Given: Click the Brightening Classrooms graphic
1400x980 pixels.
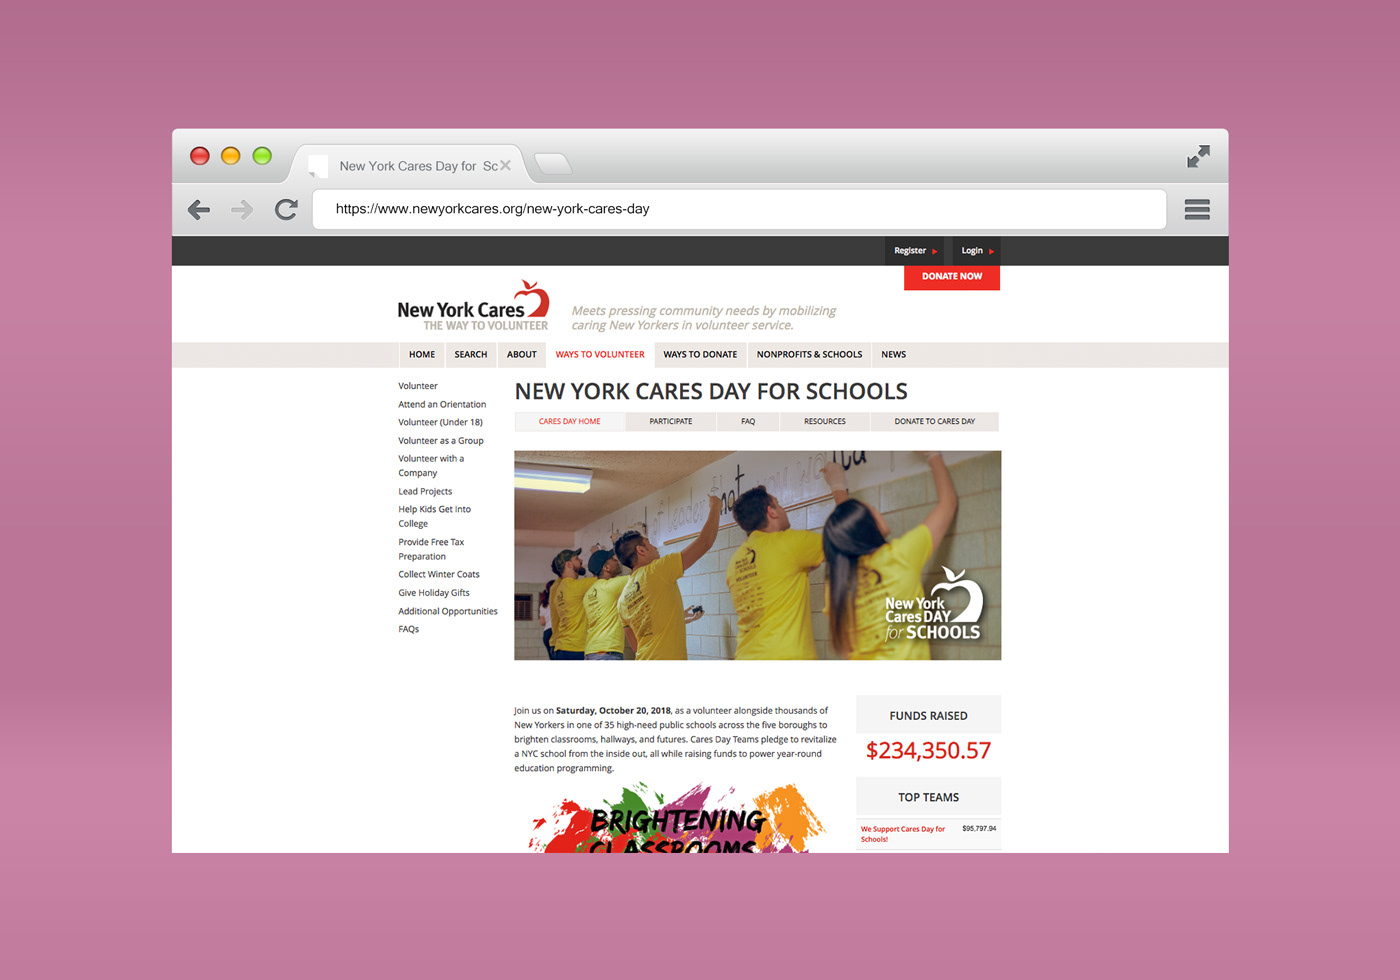Looking at the screenshot, I should tap(677, 818).
